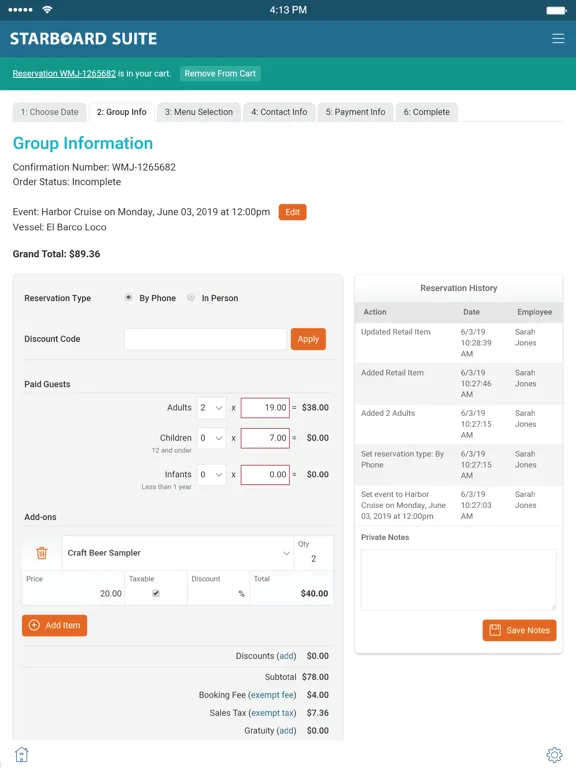The width and height of the screenshot is (576, 768).
Task: Edit the Children price field 7.00
Action: click(x=265, y=438)
